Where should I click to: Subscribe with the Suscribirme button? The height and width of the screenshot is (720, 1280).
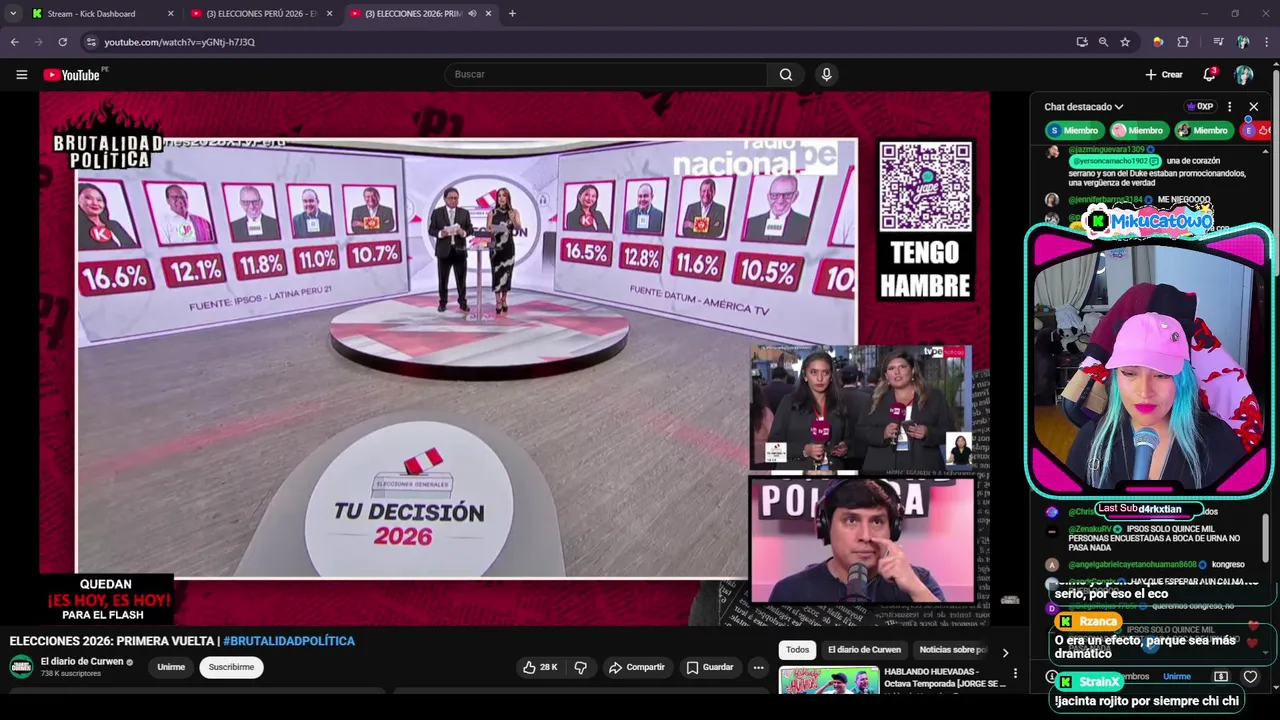click(231, 667)
